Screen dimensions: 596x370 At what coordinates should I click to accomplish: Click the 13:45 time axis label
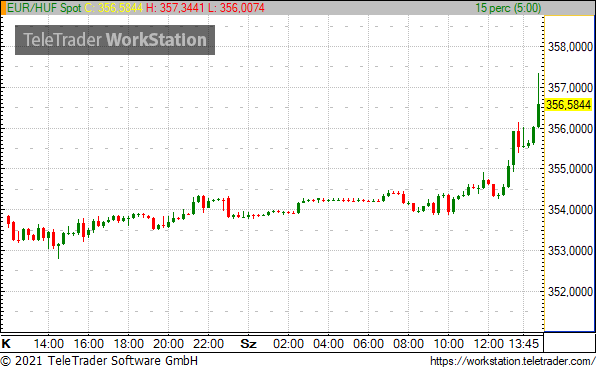pyautogui.click(x=524, y=344)
